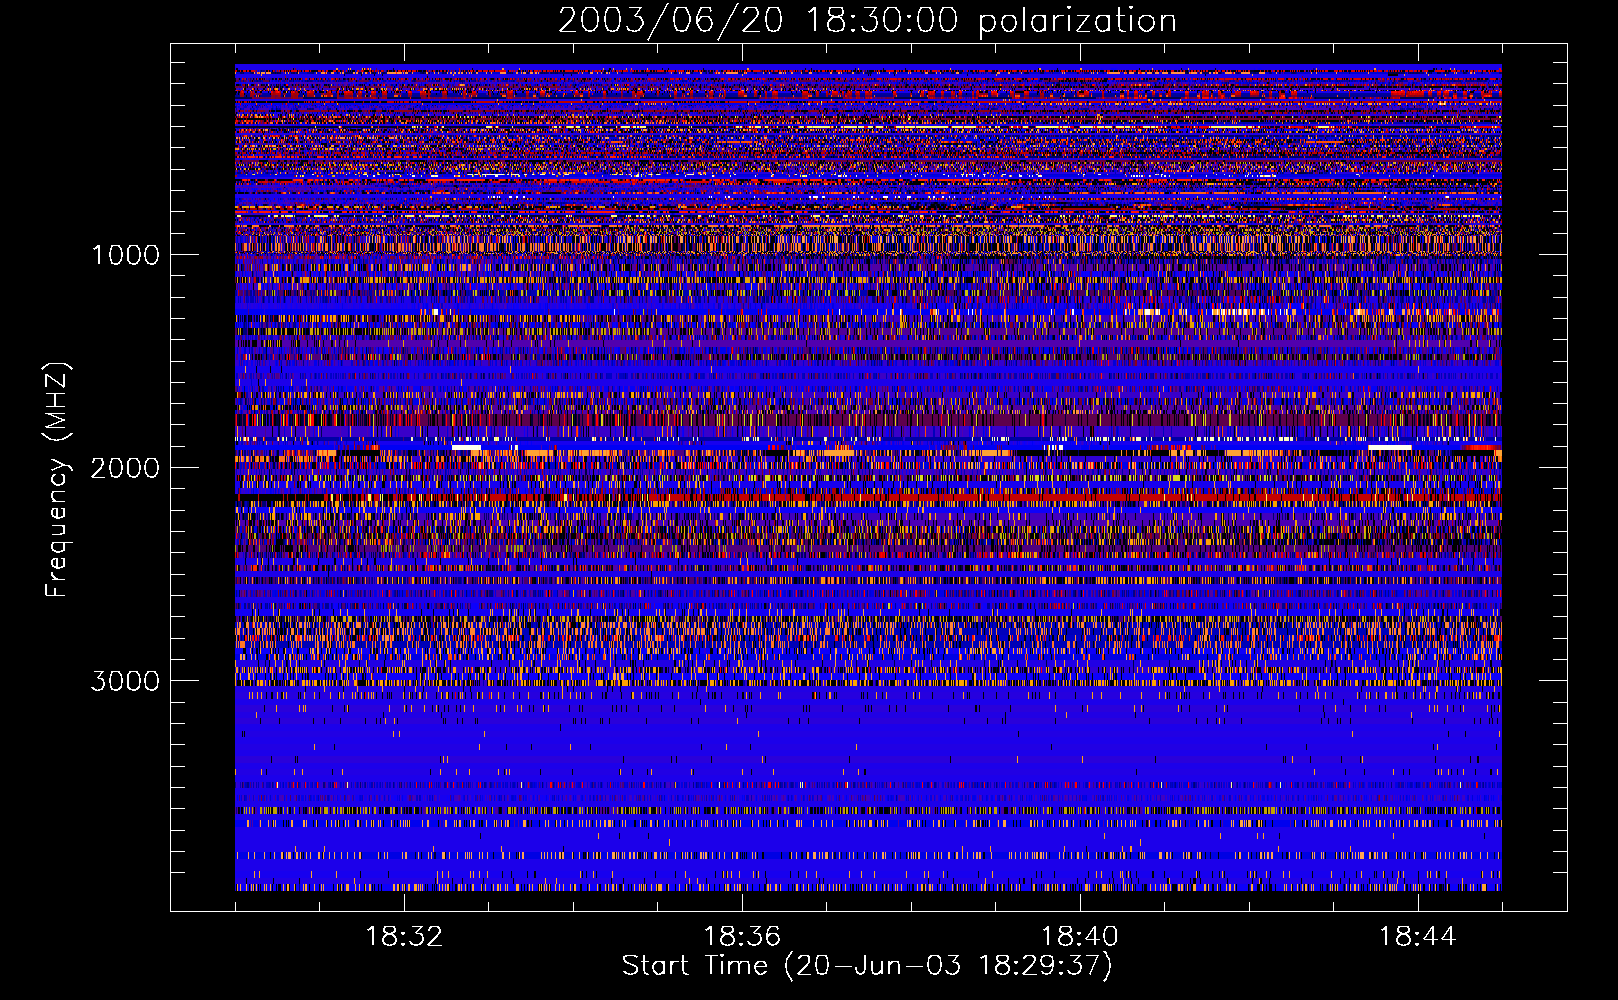
Task: Click the plot title '2003/06/20 18:30:00 polarization'
Action: tap(867, 21)
